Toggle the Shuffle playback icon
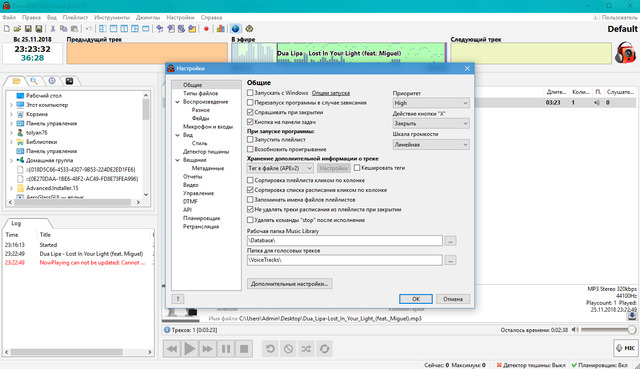 306,349
